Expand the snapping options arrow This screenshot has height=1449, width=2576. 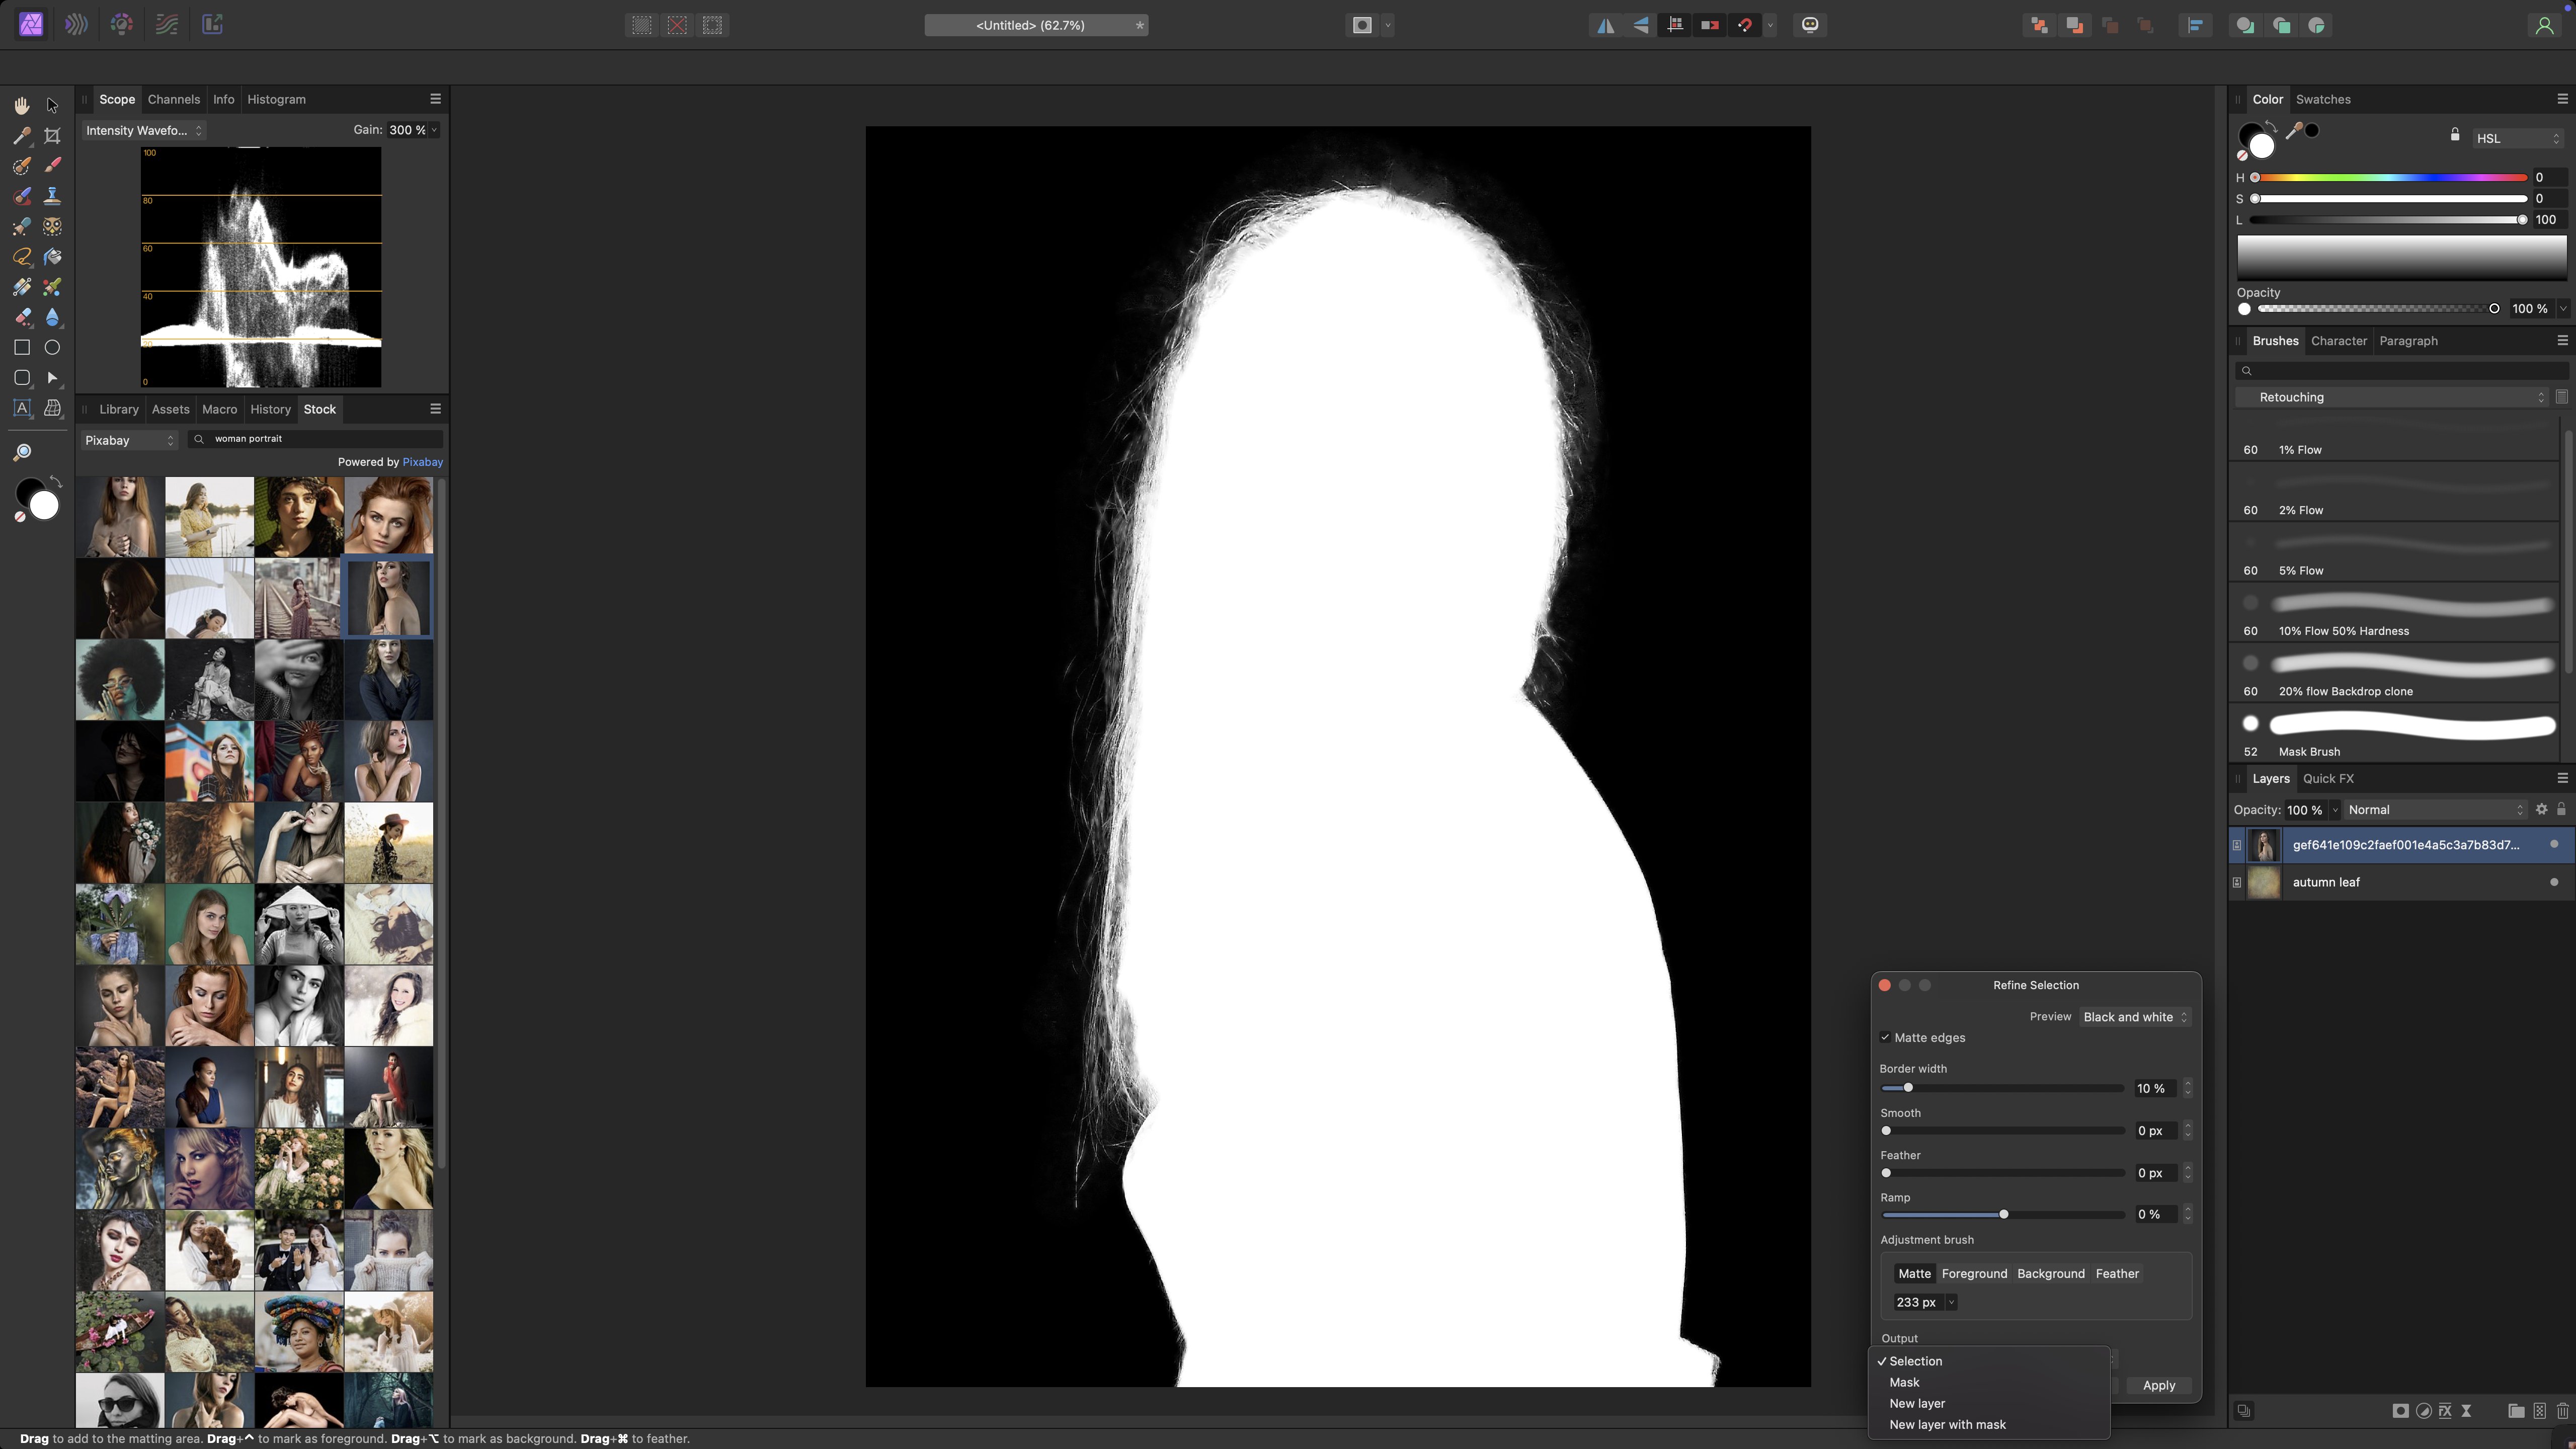tap(1771, 25)
